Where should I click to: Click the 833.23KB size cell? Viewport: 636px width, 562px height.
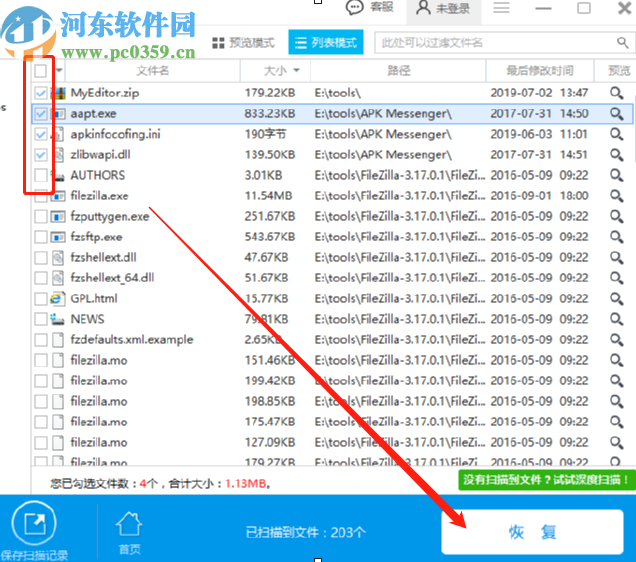270,114
